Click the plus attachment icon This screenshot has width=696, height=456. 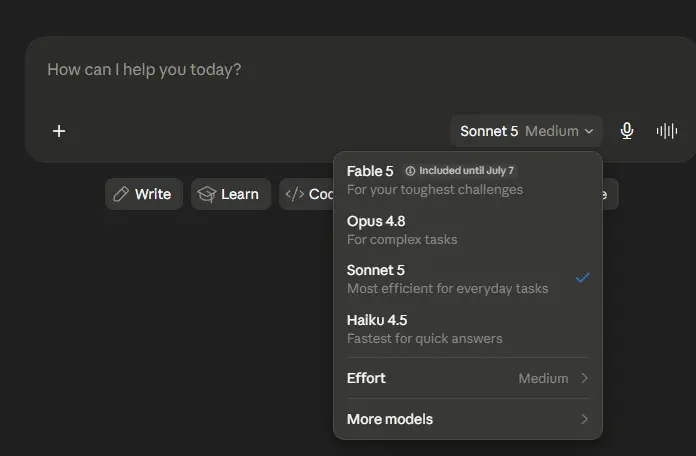59,131
